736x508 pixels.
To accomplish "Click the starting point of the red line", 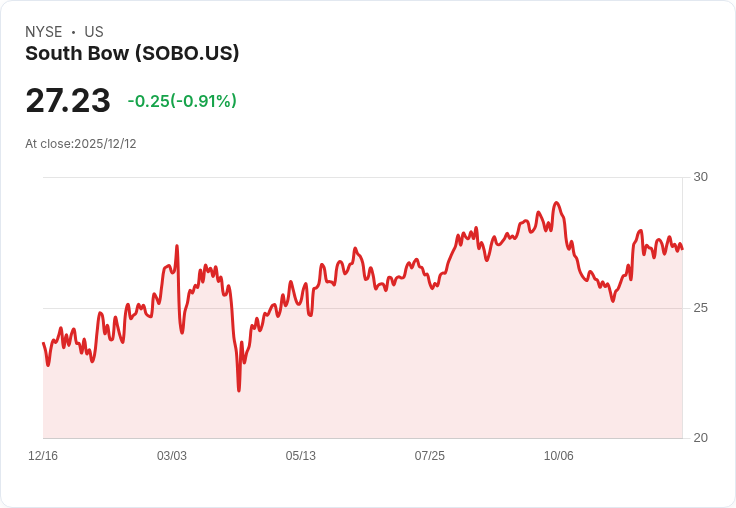I will coord(44,343).
